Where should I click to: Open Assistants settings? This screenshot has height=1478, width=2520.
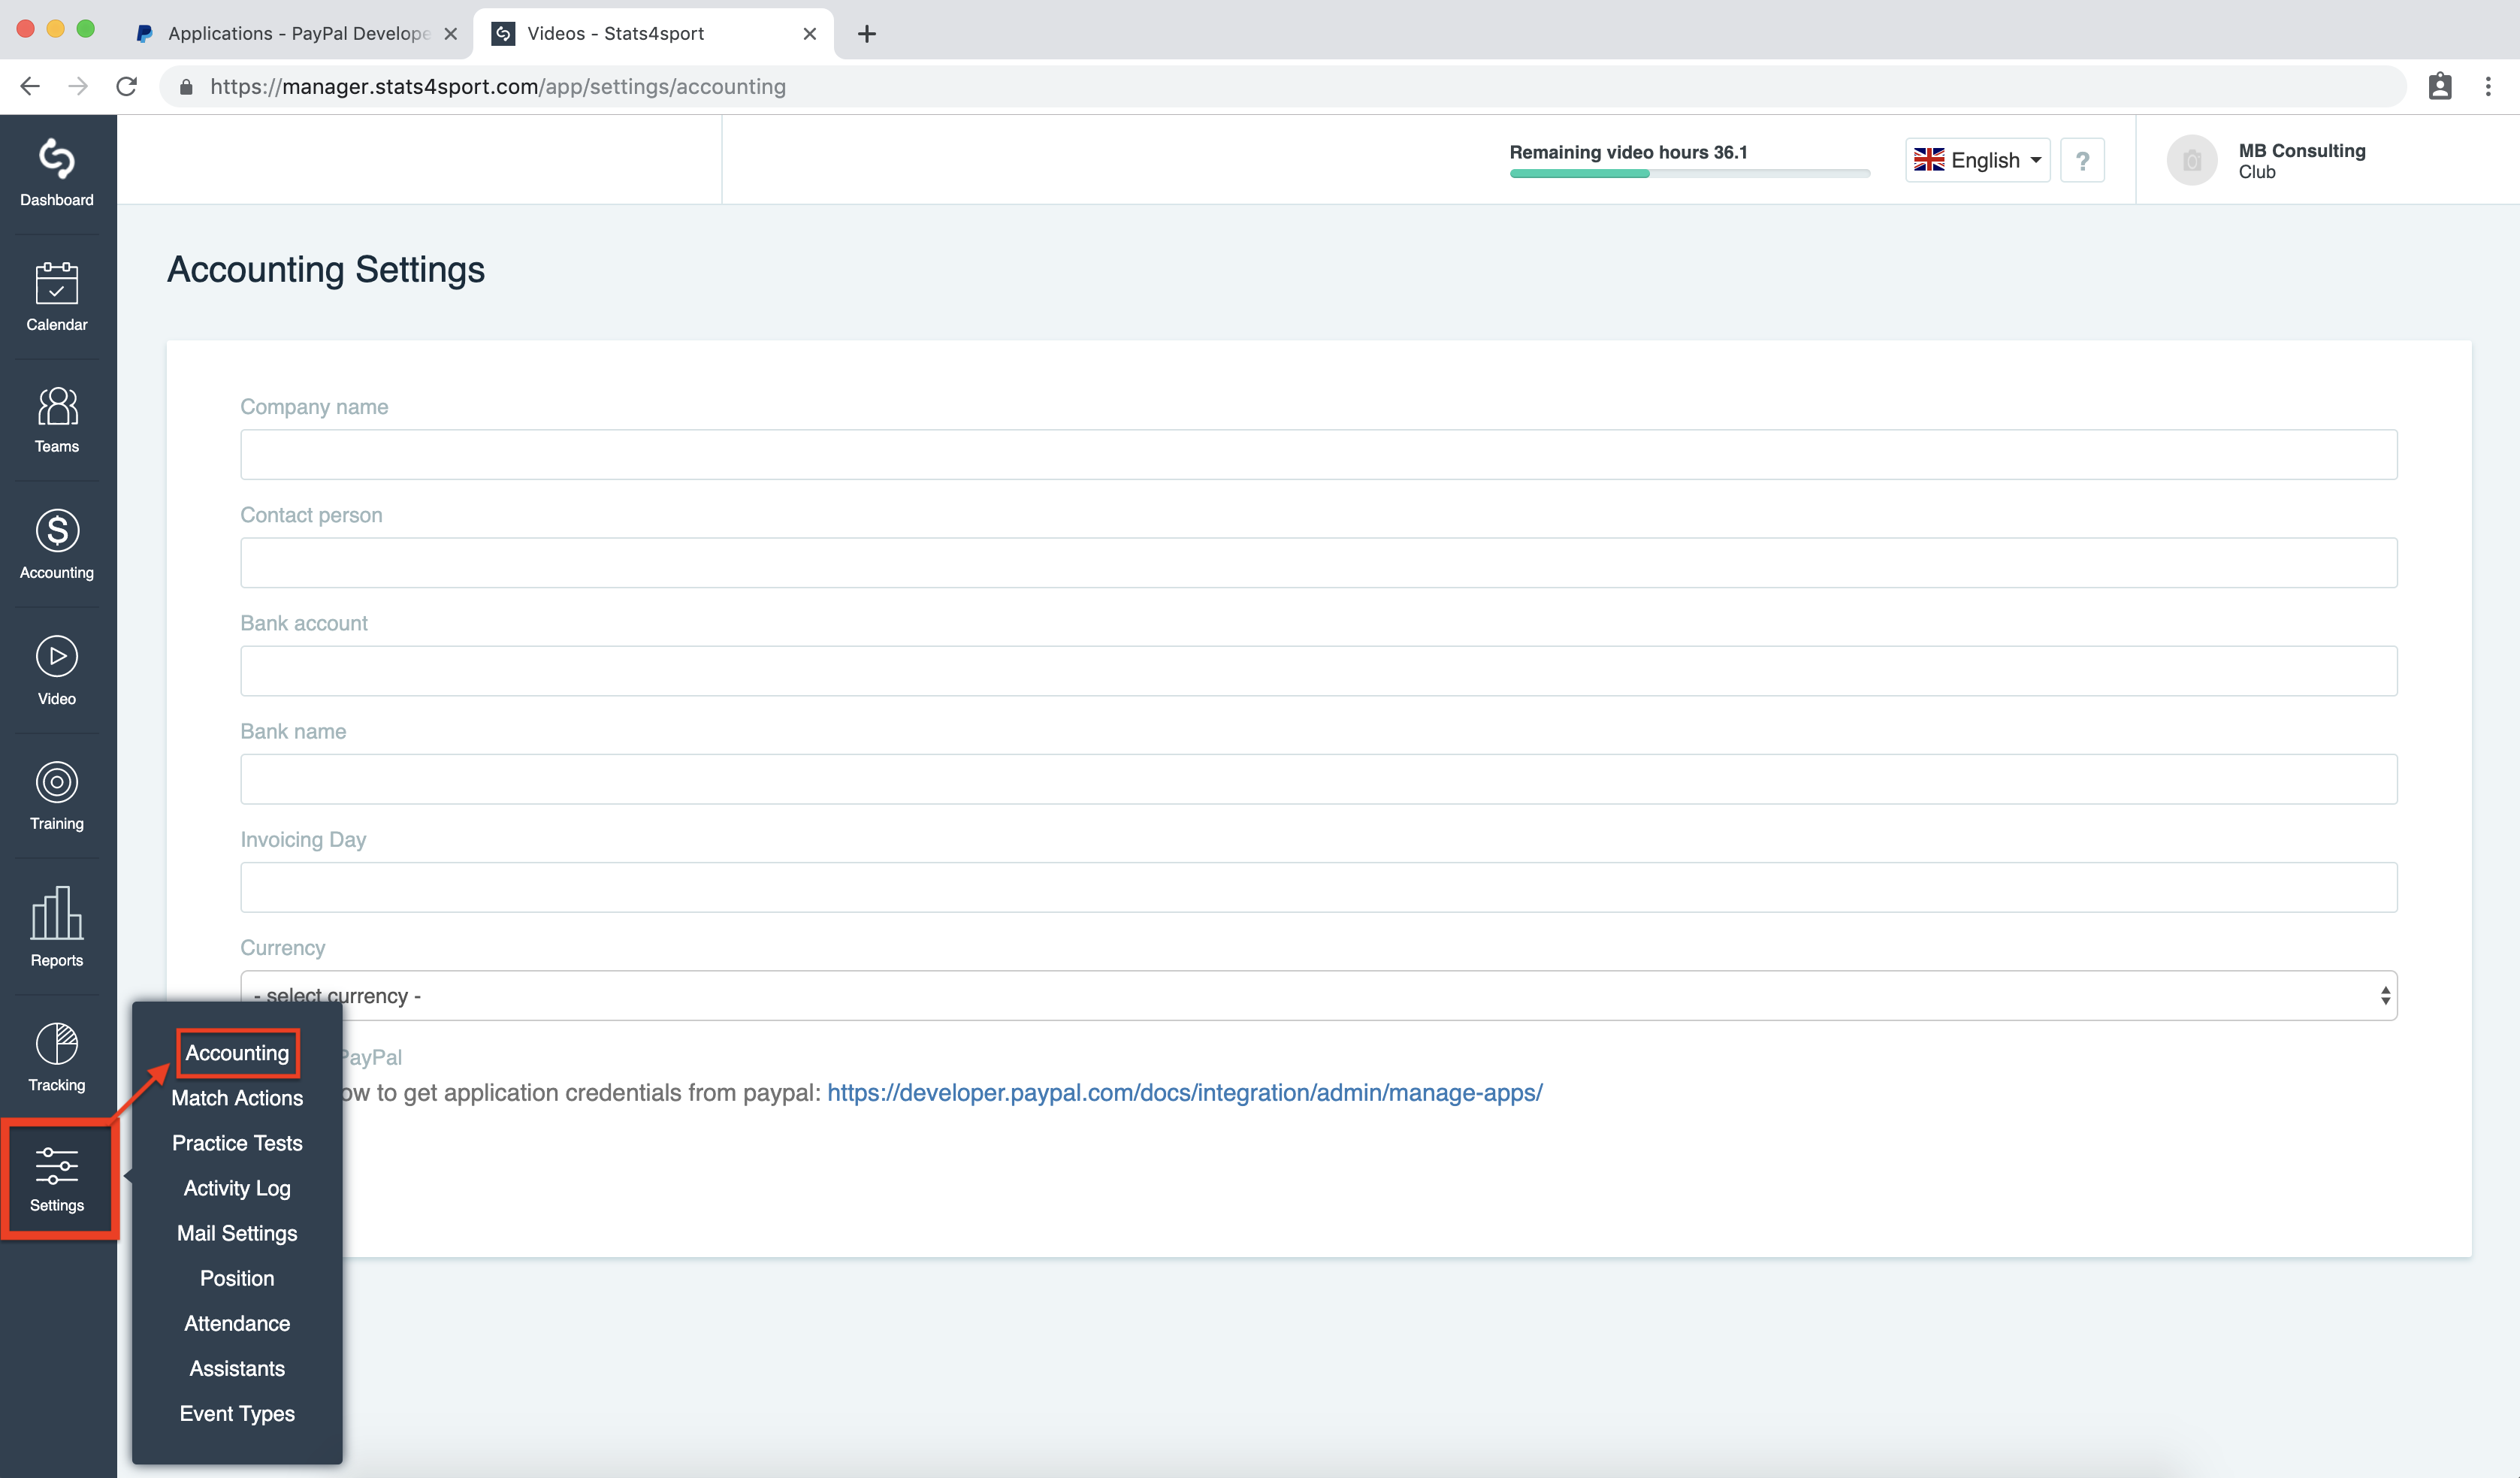pos(237,1368)
